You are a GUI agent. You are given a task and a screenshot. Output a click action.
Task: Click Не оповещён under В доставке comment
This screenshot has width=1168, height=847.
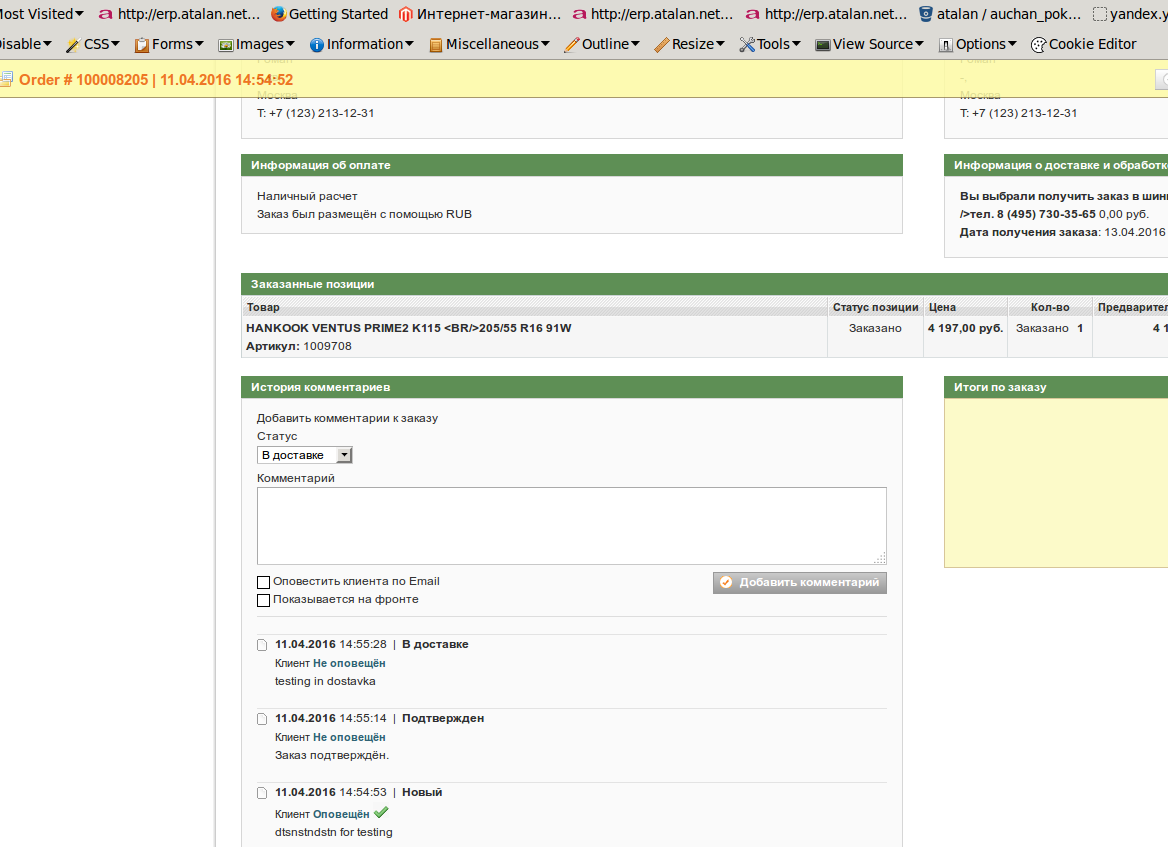(349, 663)
